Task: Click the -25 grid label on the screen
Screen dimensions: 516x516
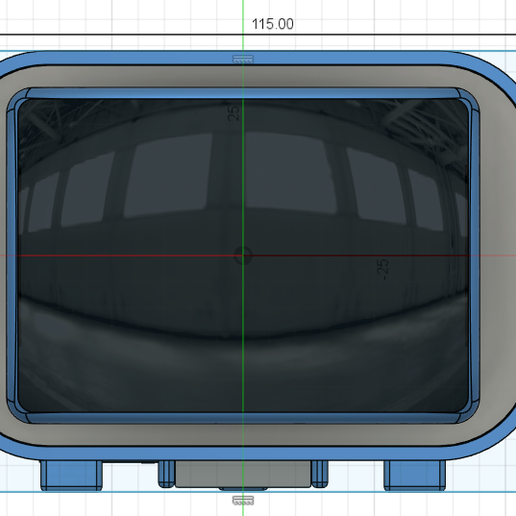Action: [x=383, y=269]
